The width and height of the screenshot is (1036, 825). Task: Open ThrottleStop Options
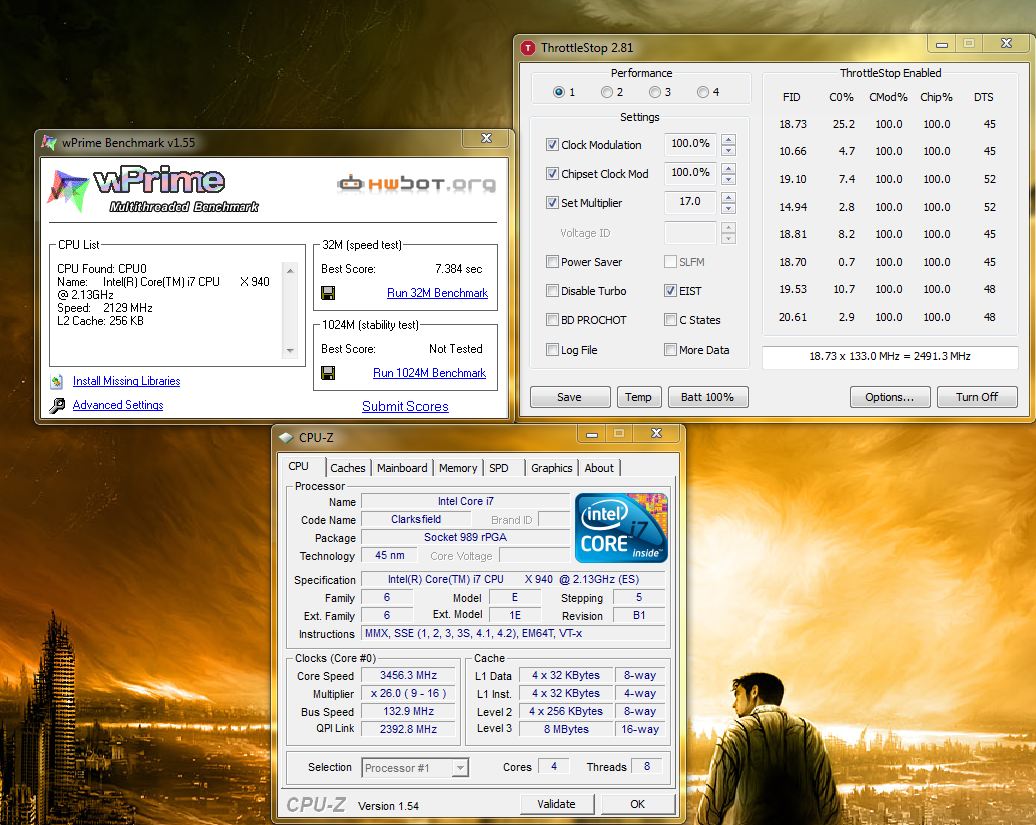889,397
